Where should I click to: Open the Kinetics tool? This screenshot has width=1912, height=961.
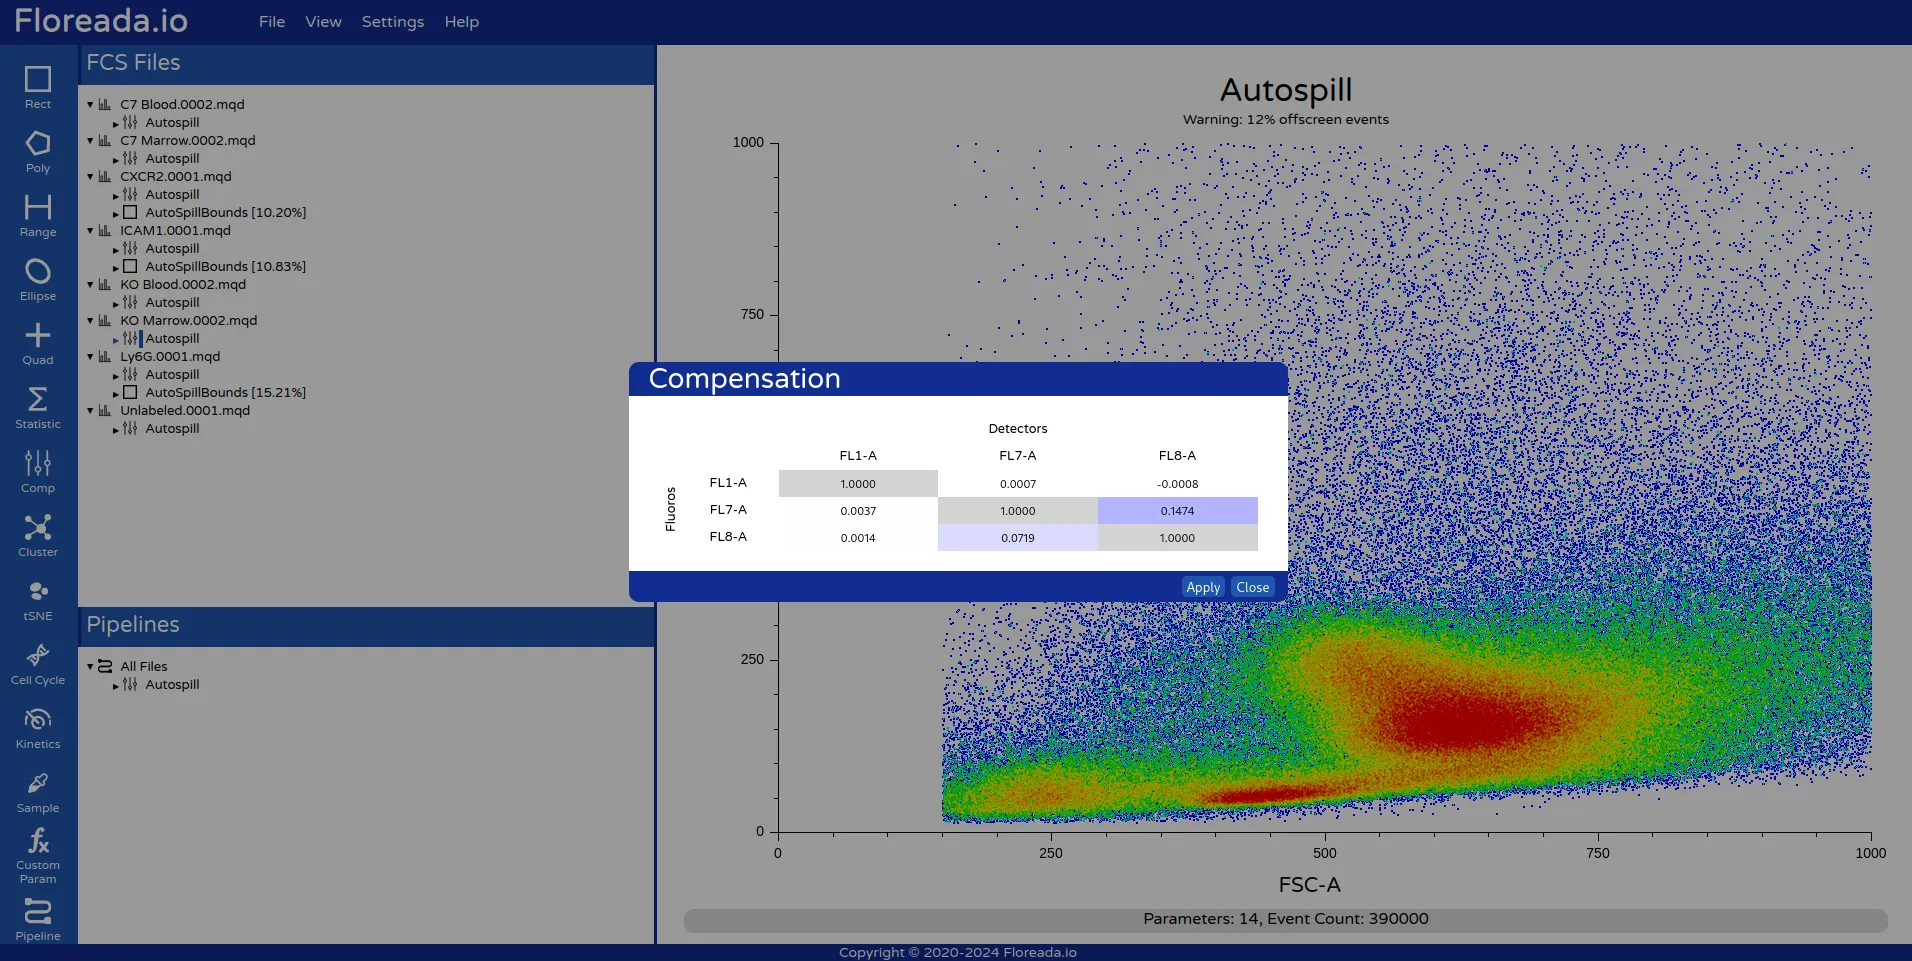tap(38, 727)
